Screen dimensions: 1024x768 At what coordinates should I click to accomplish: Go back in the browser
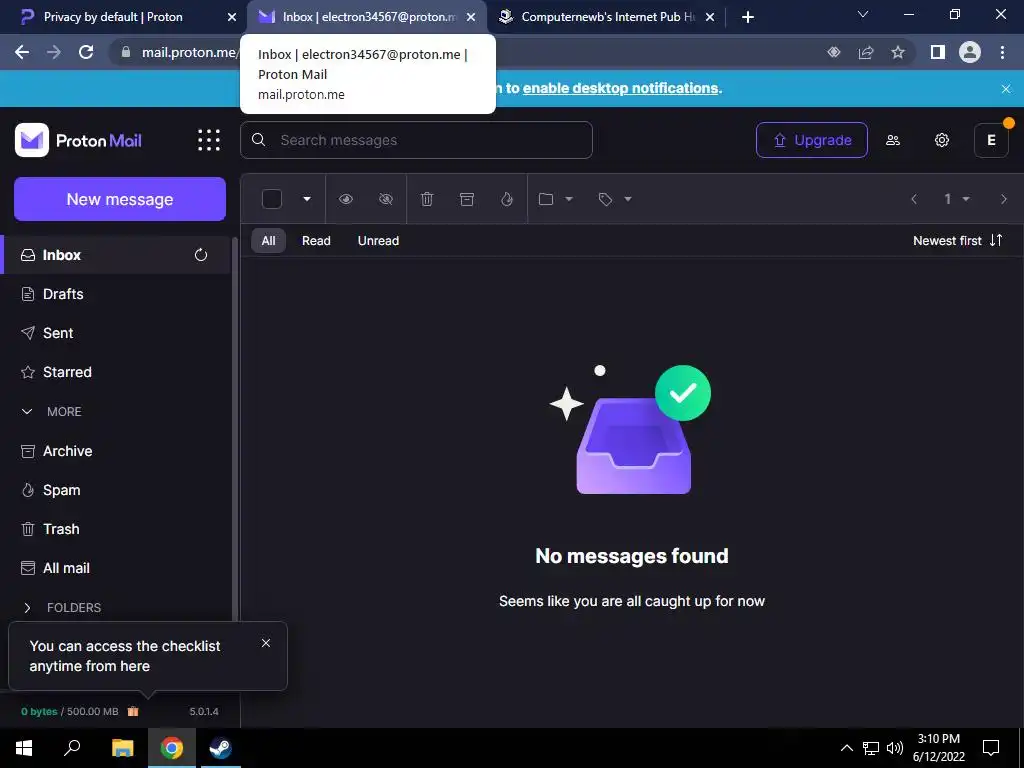[22, 52]
